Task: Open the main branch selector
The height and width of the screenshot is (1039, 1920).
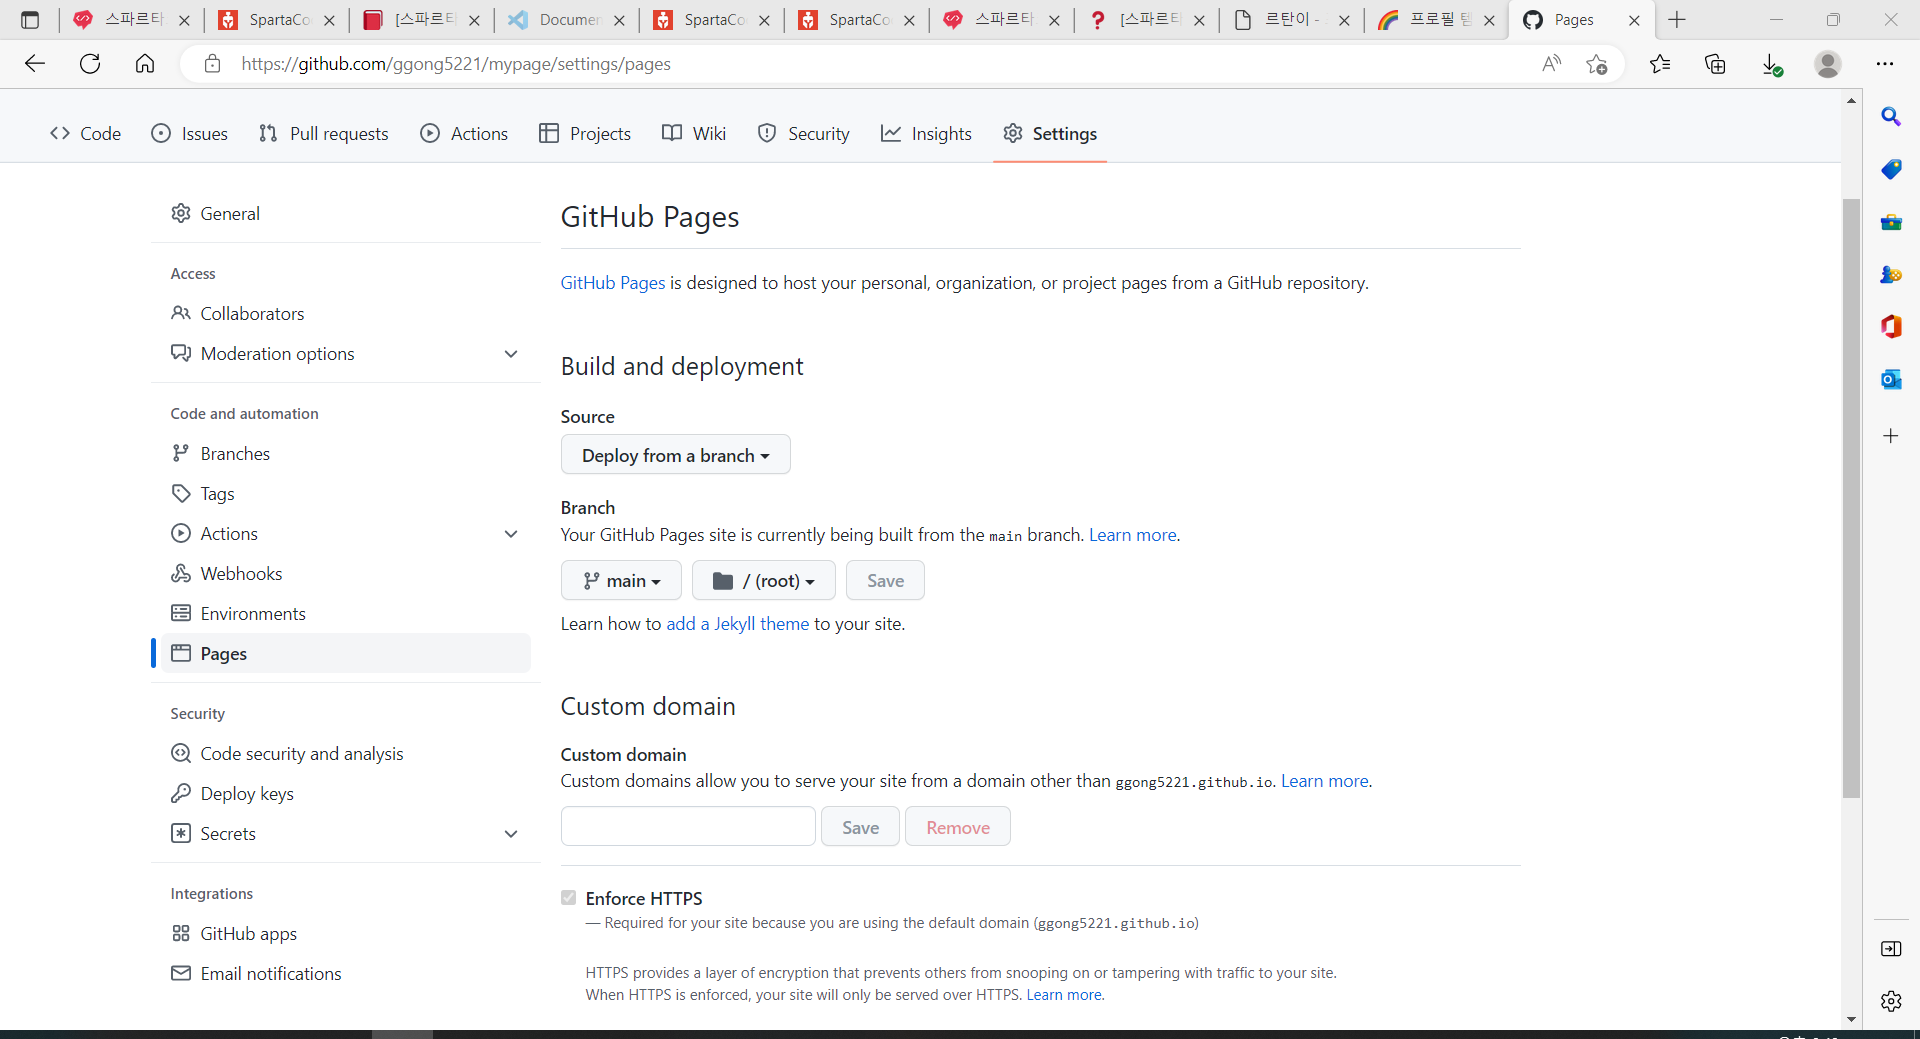Action: (x=621, y=581)
